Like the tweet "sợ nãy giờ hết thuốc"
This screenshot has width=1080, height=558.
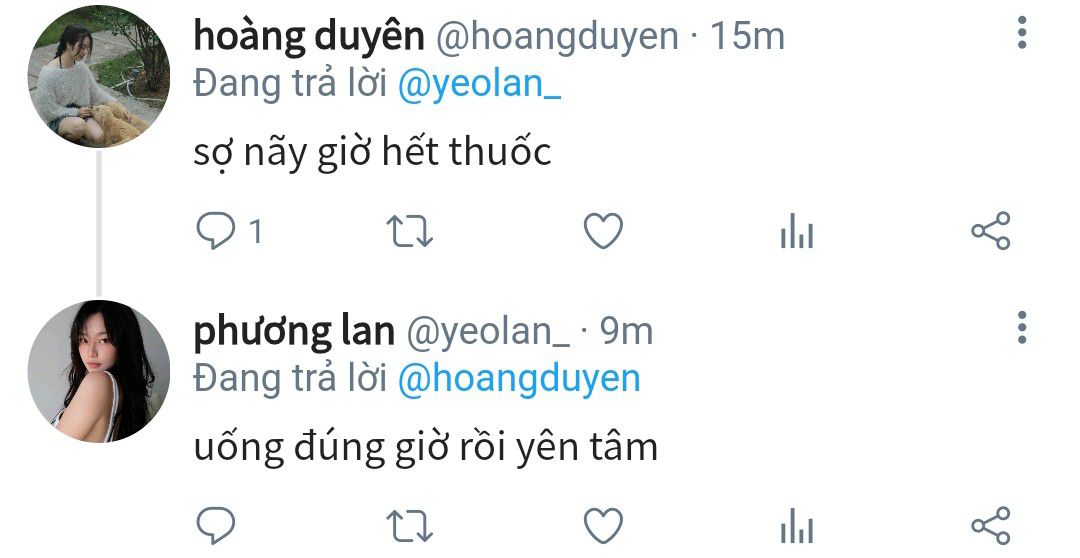tap(603, 231)
